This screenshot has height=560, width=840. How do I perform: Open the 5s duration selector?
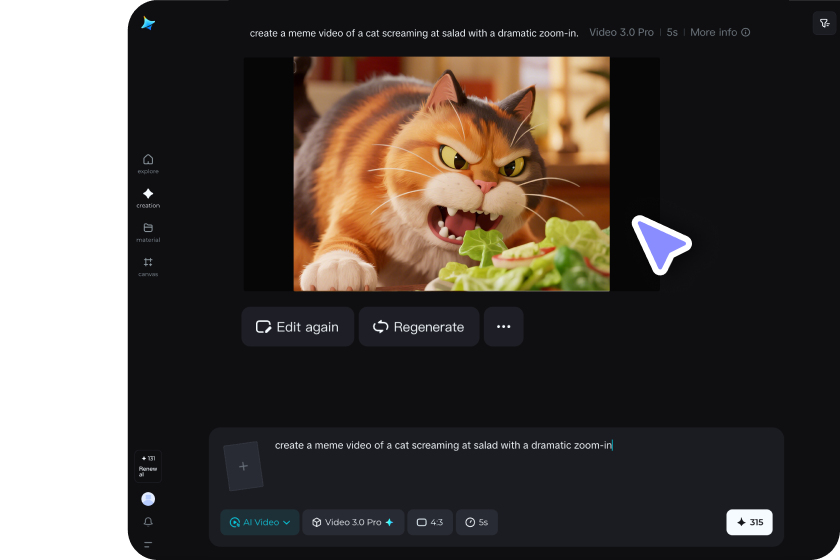pyautogui.click(x=477, y=522)
